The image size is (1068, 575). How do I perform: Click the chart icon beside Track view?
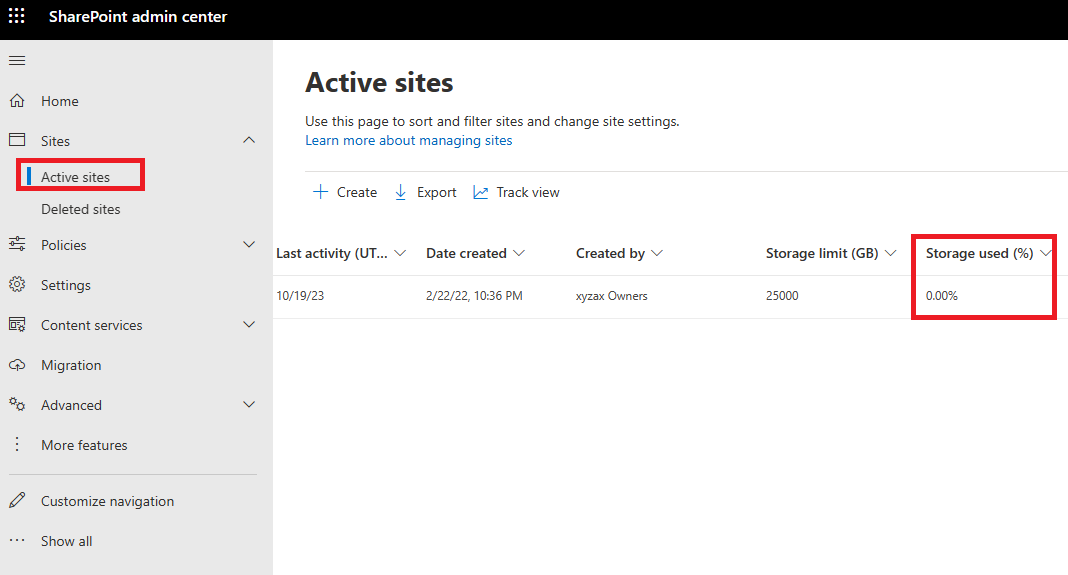tap(481, 192)
